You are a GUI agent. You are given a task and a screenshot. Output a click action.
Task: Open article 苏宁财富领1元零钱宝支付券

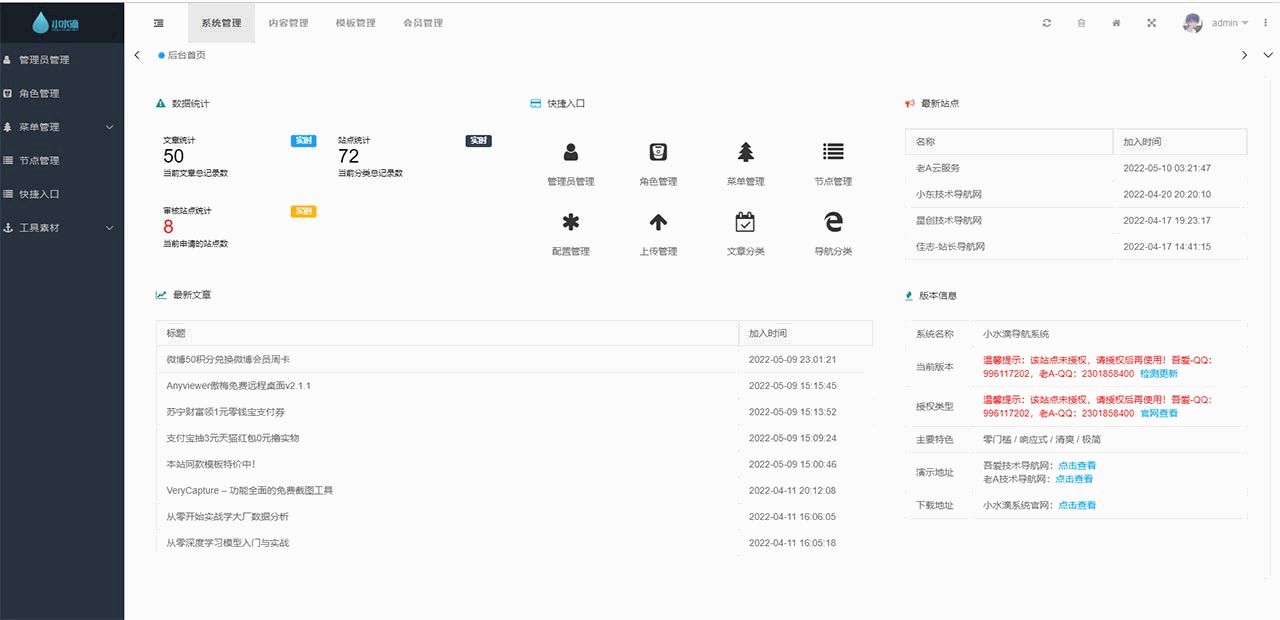pyautogui.click(x=226, y=412)
